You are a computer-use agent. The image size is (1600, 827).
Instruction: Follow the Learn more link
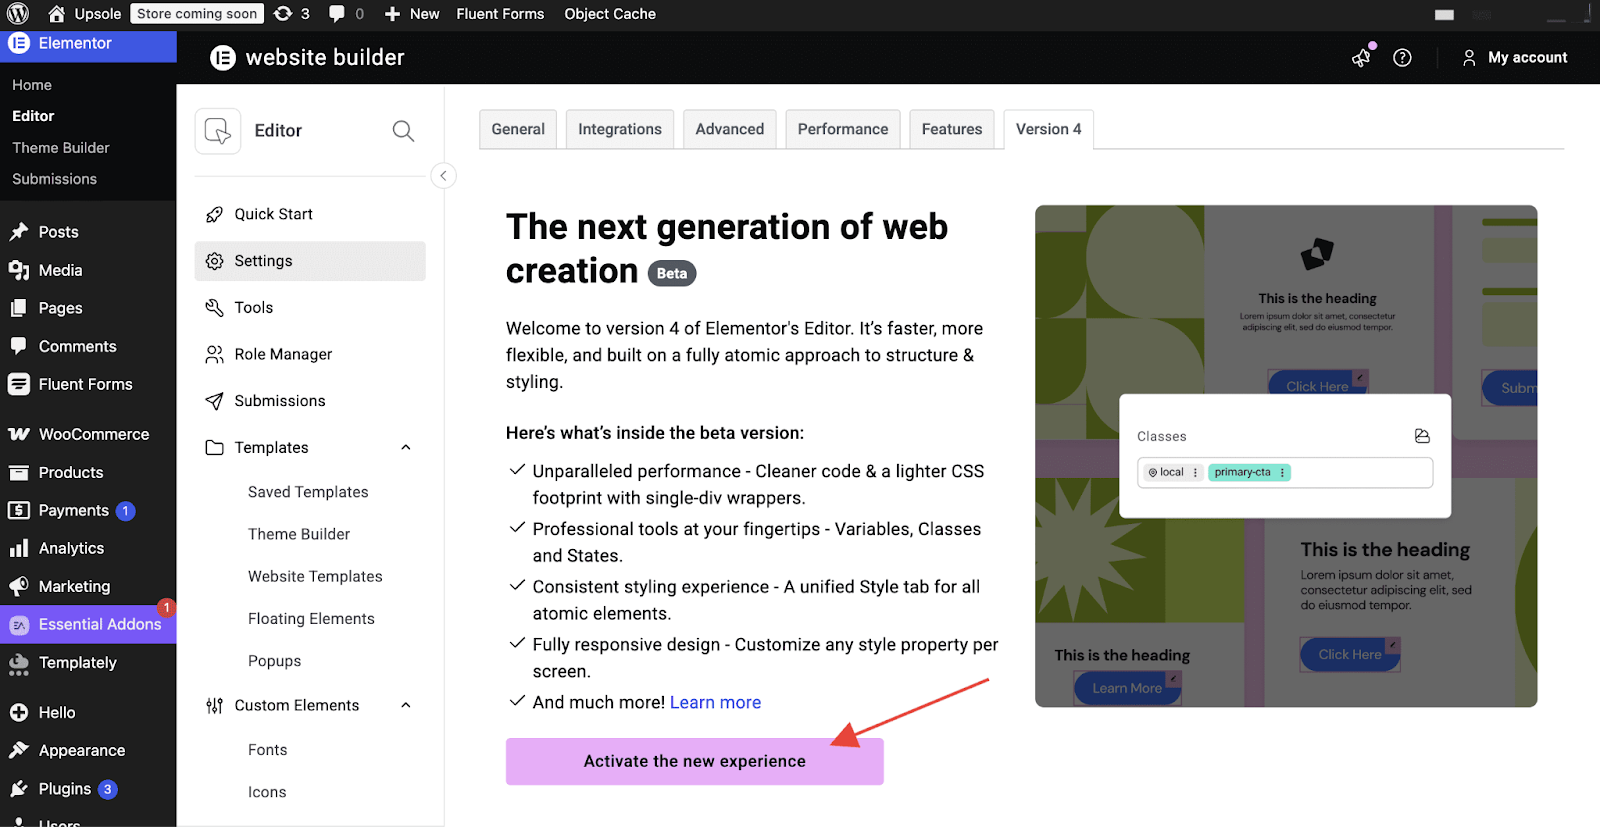point(715,702)
